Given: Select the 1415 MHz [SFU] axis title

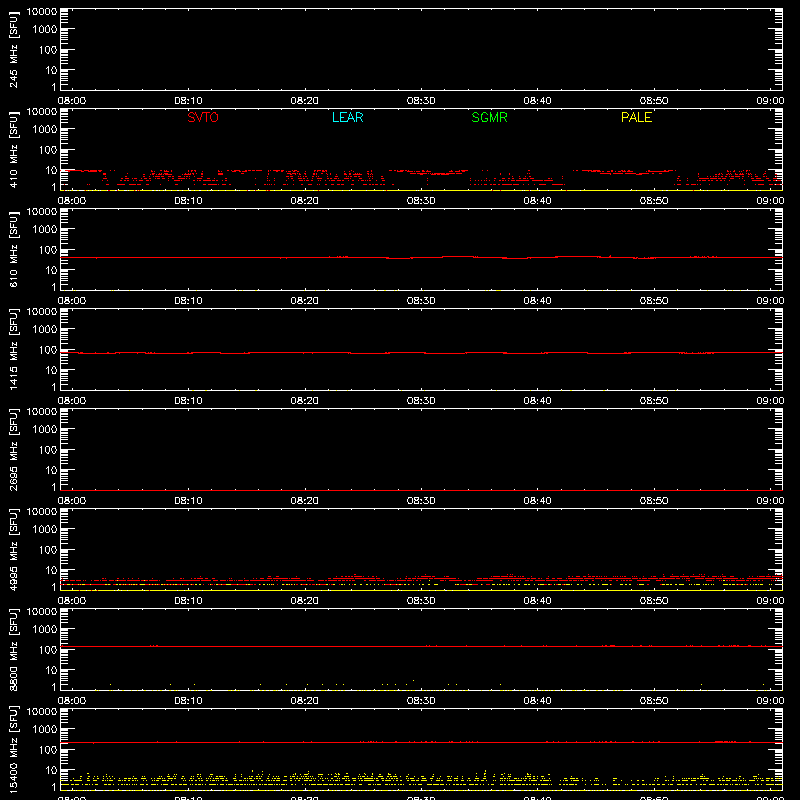Looking at the screenshot, I should (13, 350).
